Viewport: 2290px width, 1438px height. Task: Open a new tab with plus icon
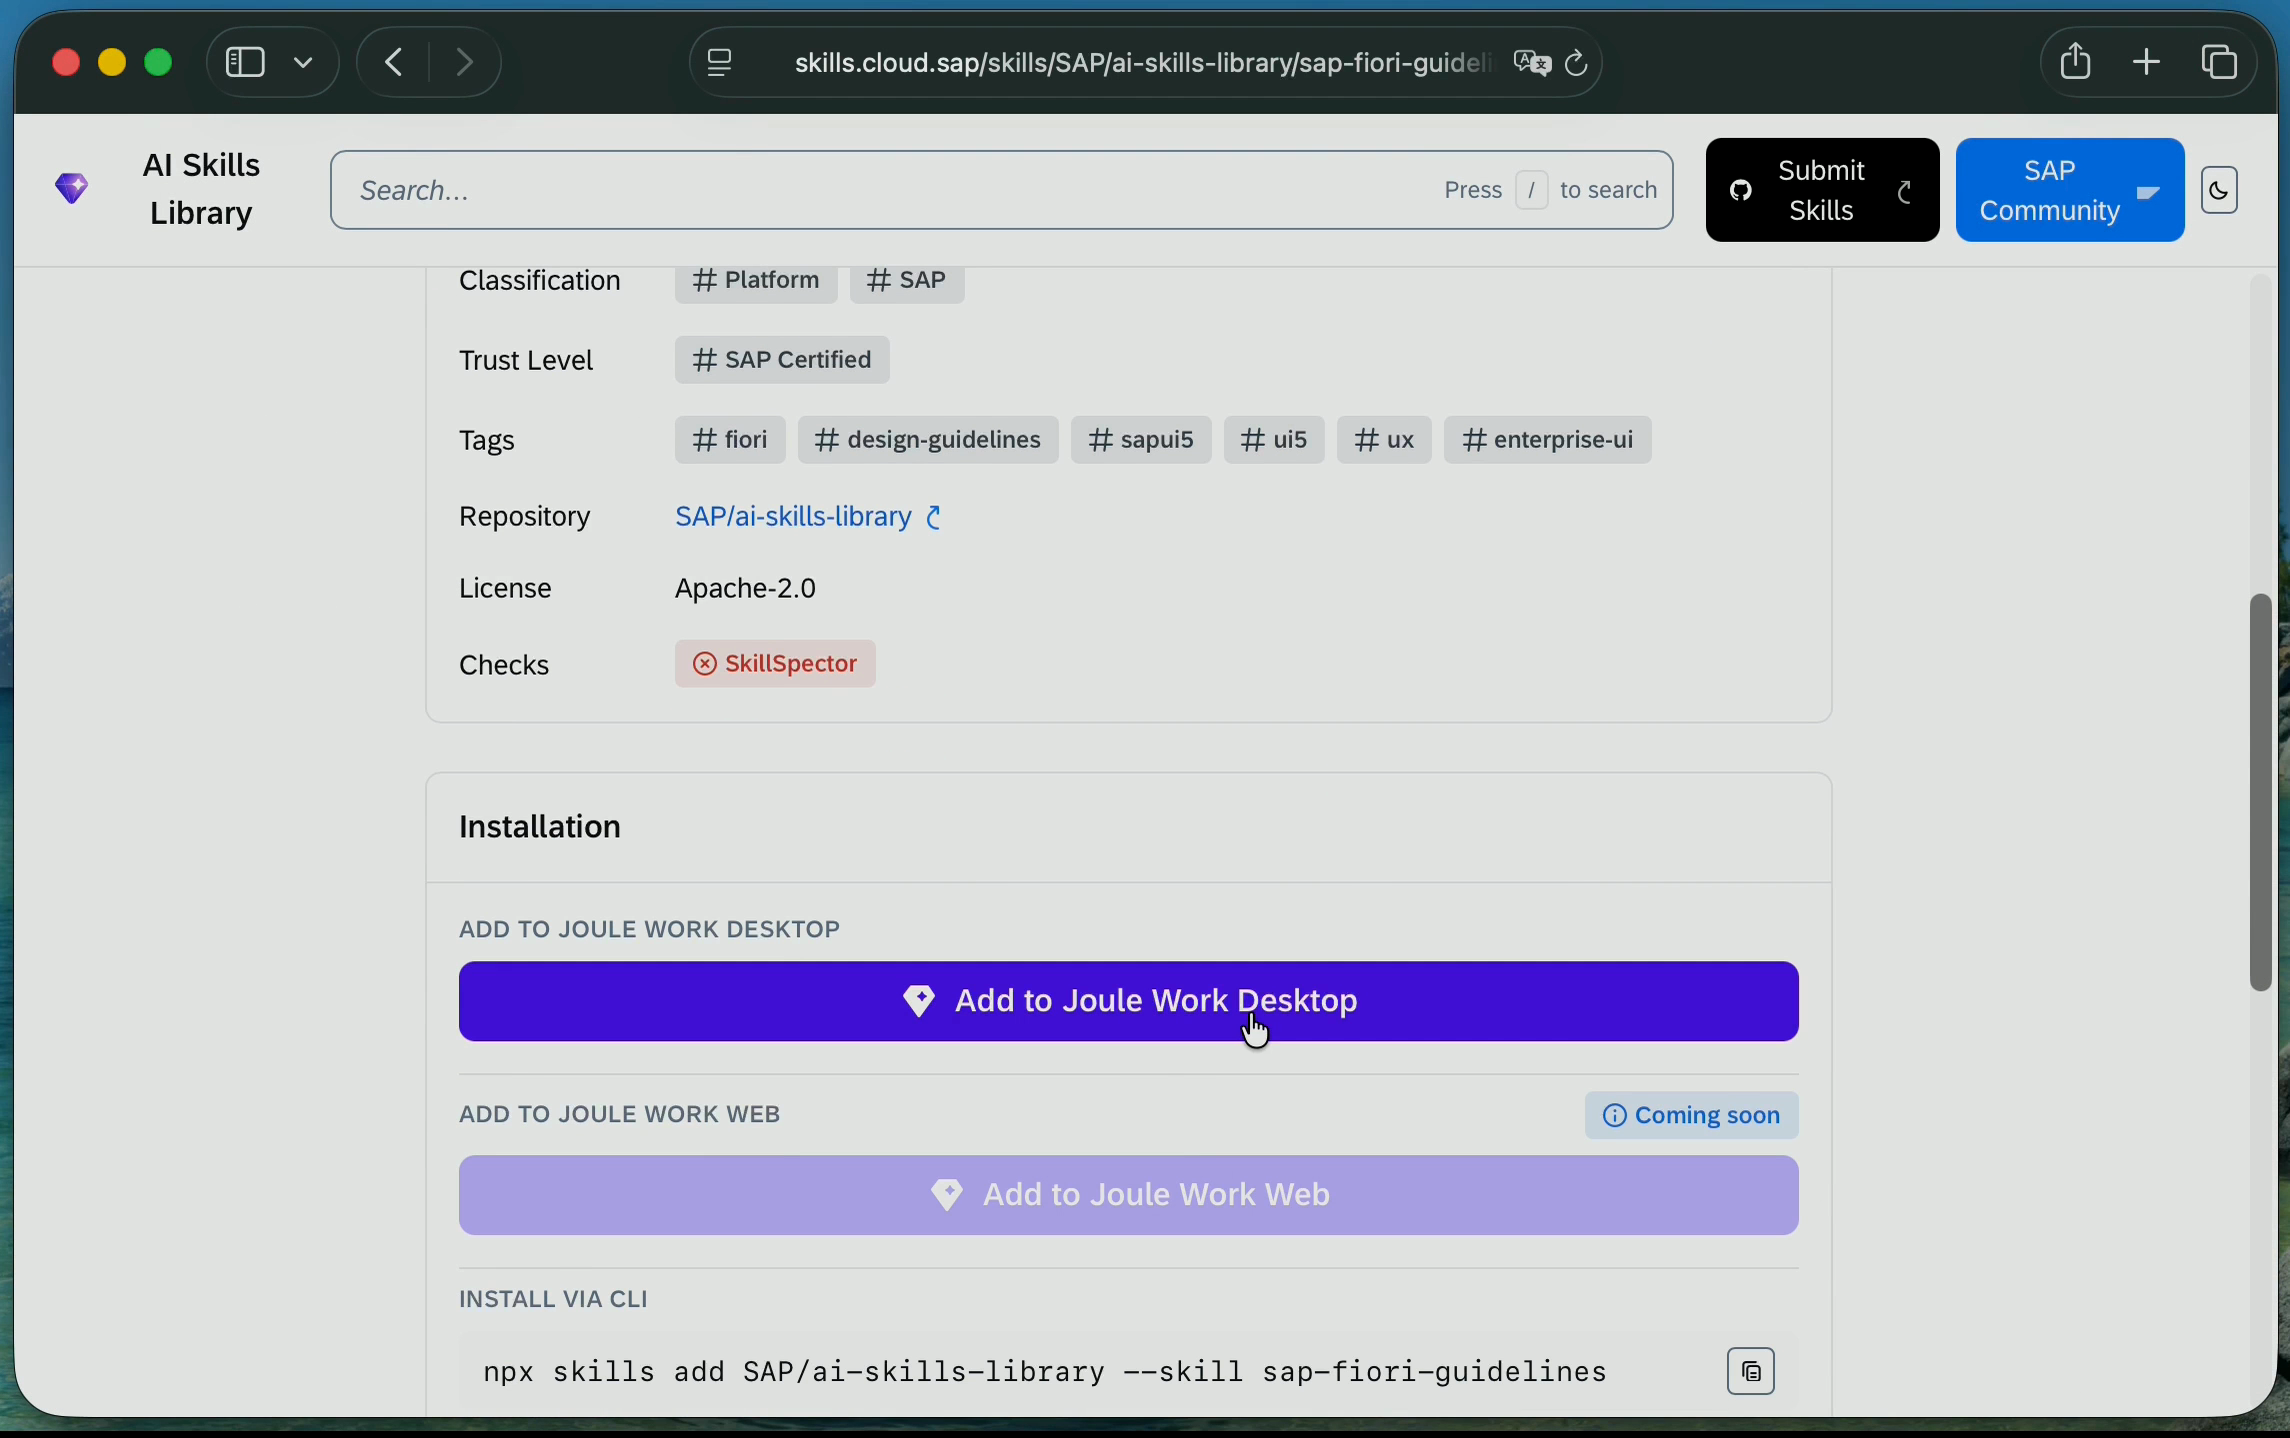click(2146, 63)
